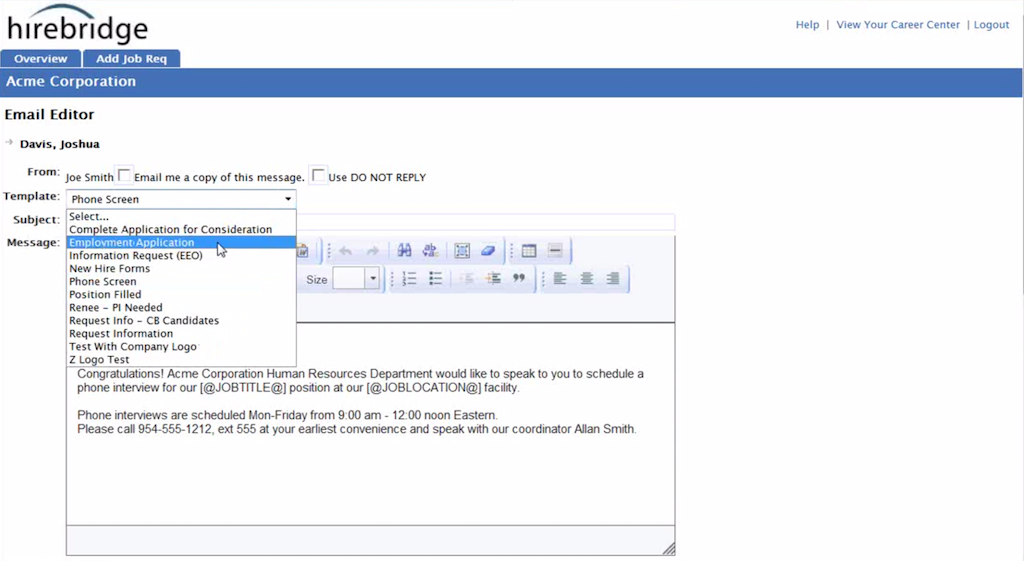
Task: Center-align text in the editor
Action: (x=586, y=279)
